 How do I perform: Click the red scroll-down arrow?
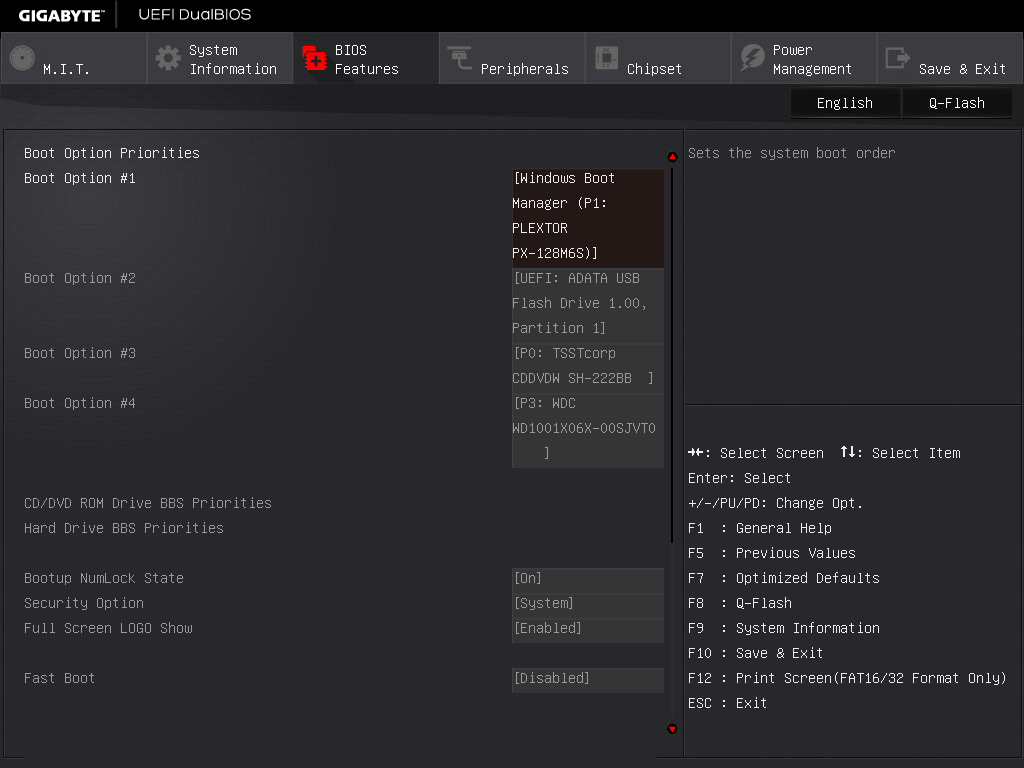point(672,729)
